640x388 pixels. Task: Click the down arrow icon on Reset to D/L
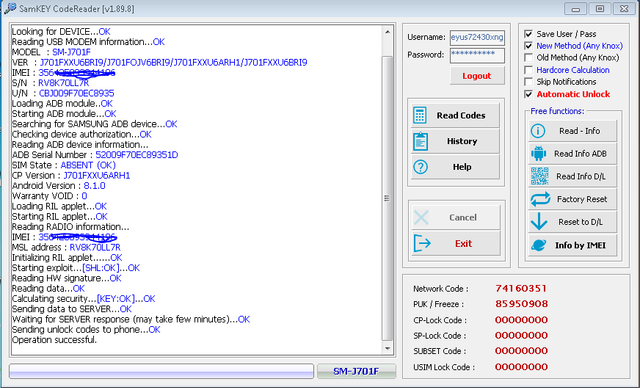(539, 222)
